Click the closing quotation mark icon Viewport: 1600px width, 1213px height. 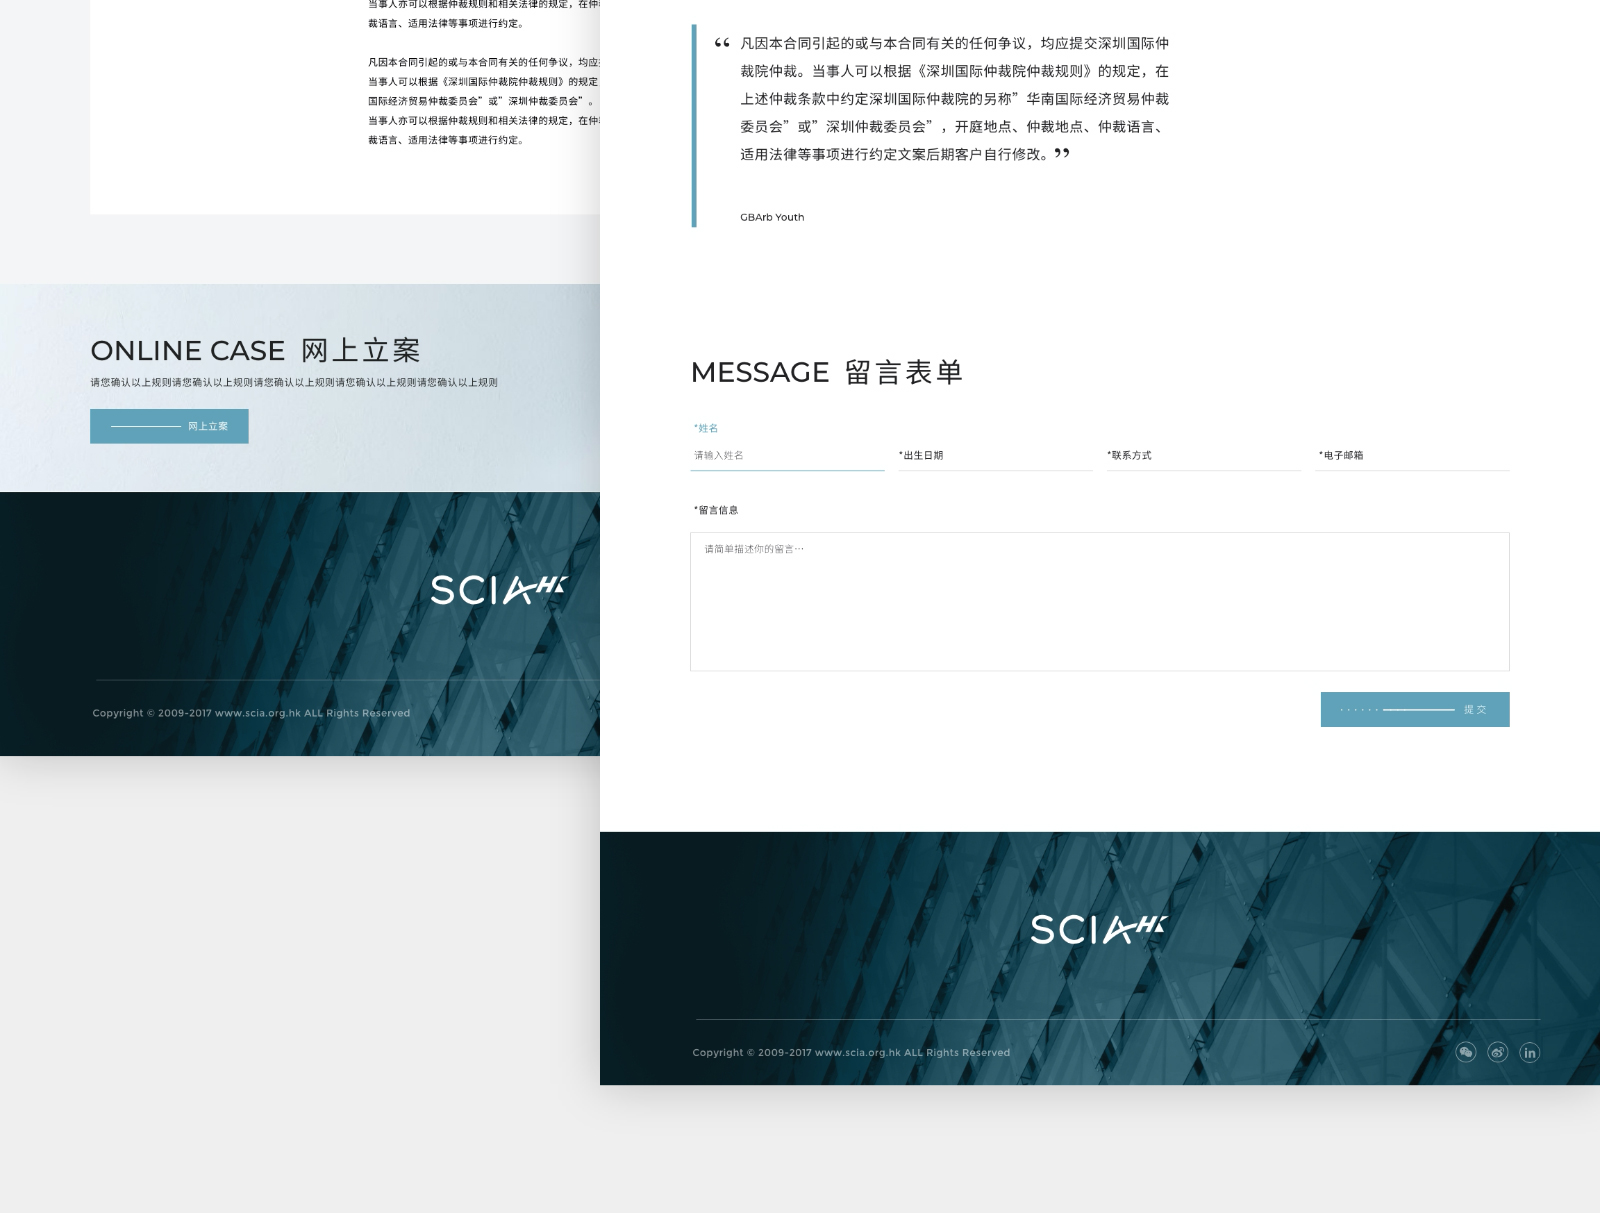click(1062, 153)
